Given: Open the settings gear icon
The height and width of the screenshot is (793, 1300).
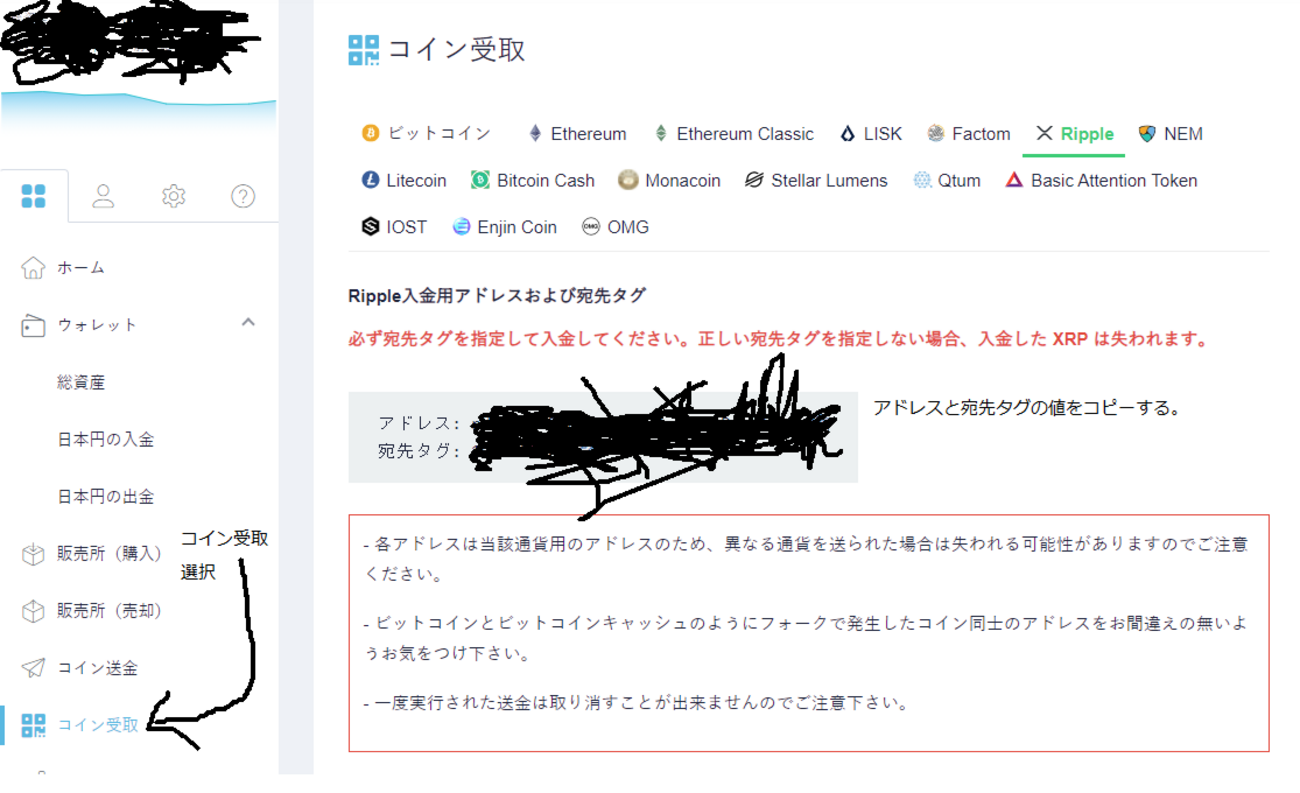Looking at the screenshot, I should (x=172, y=196).
